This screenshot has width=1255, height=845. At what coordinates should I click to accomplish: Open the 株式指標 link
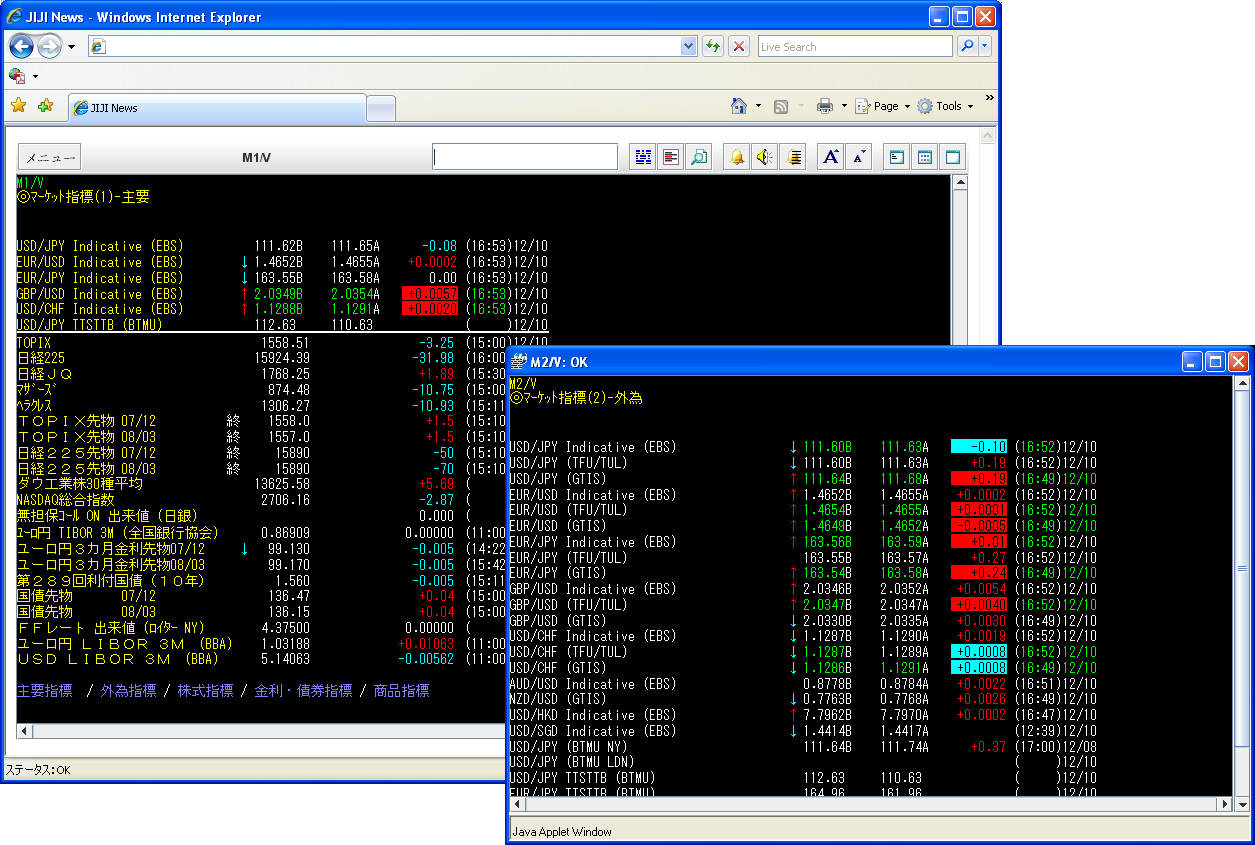(x=205, y=691)
